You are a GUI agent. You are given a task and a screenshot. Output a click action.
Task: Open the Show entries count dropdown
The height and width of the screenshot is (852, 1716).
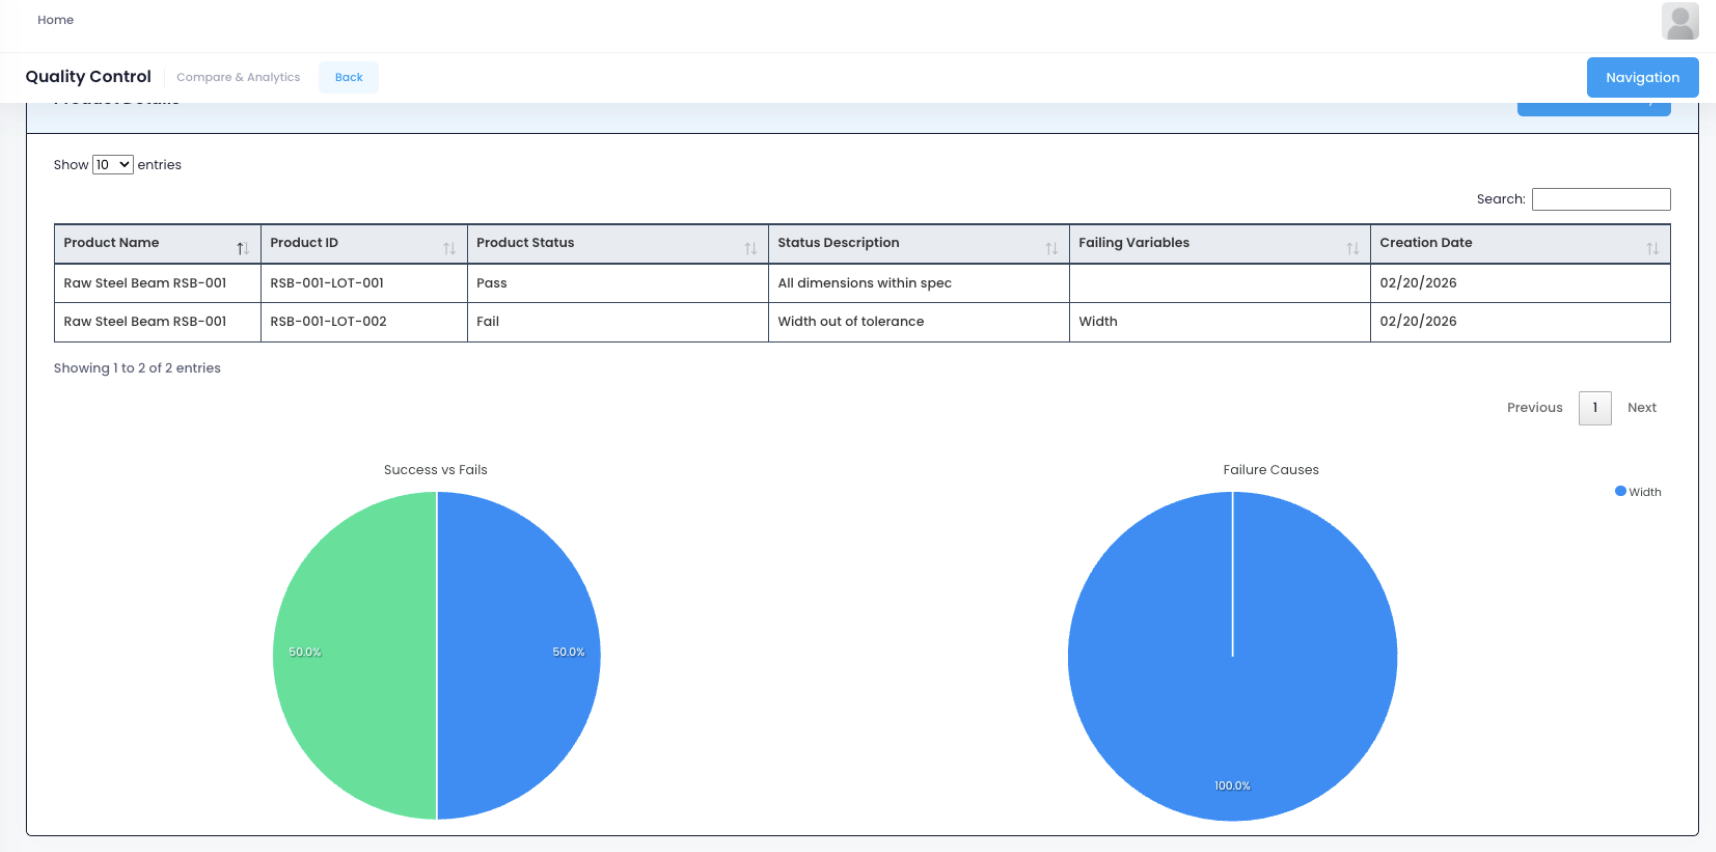point(112,165)
